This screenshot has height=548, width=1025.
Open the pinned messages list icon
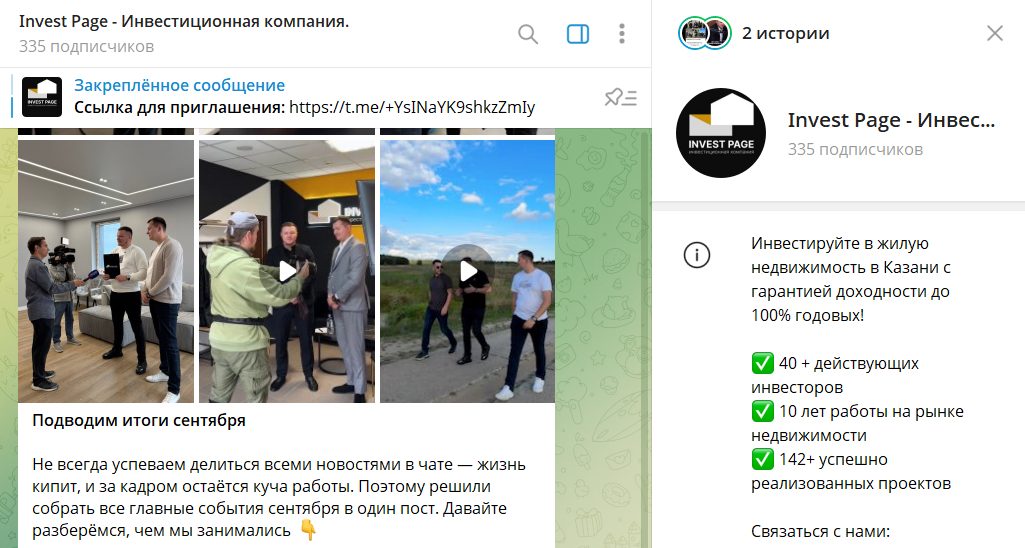click(x=620, y=97)
